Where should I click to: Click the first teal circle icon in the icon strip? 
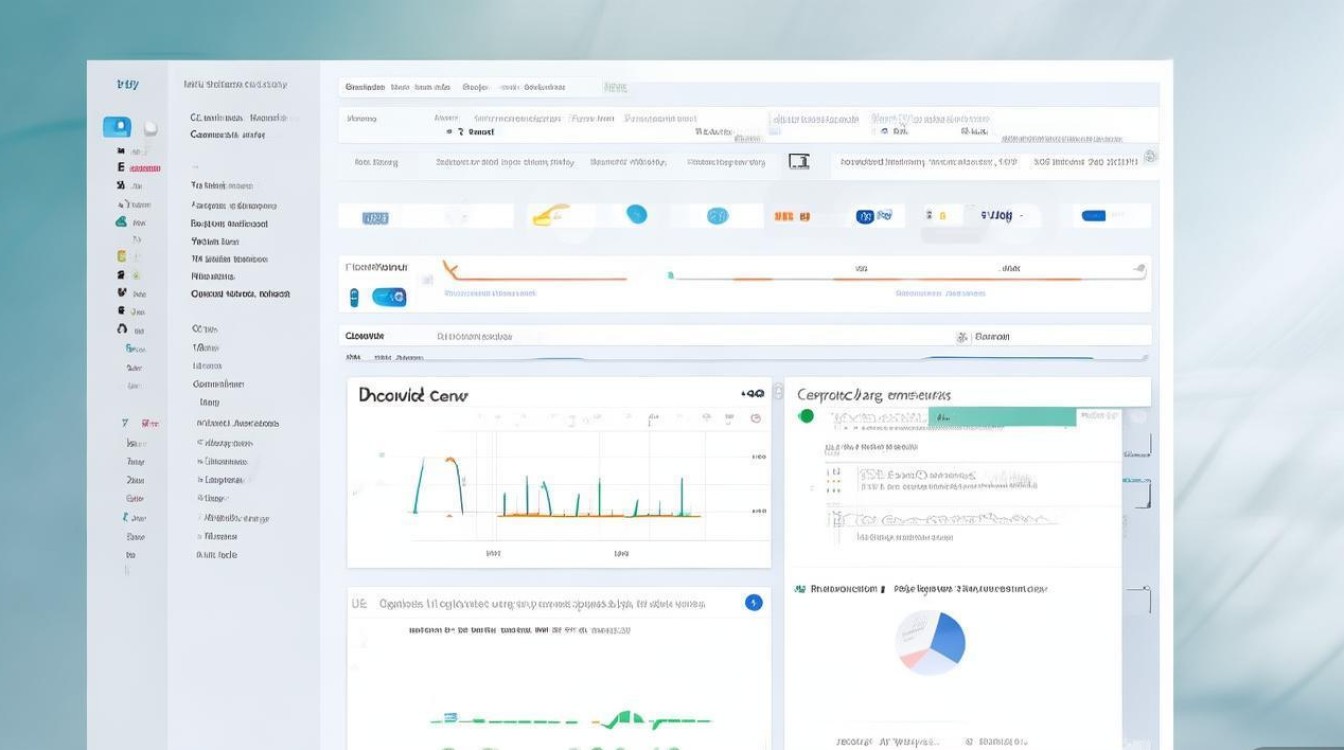coord(636,214)
